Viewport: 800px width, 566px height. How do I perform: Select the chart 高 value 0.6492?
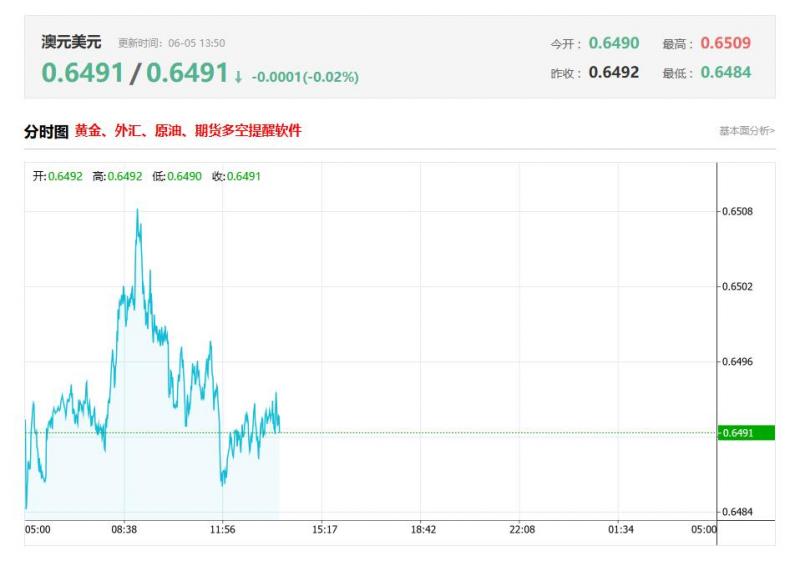tap(125, 177)
